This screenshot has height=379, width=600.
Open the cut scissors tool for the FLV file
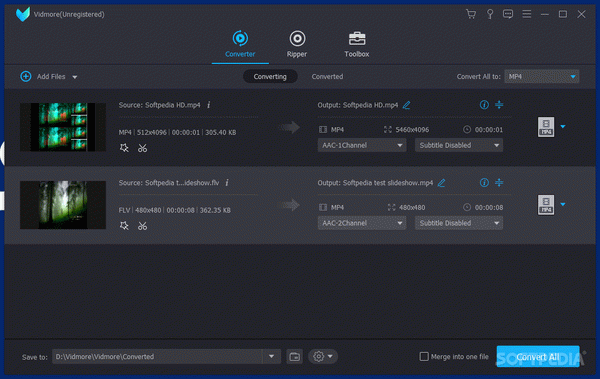(142, 226)
